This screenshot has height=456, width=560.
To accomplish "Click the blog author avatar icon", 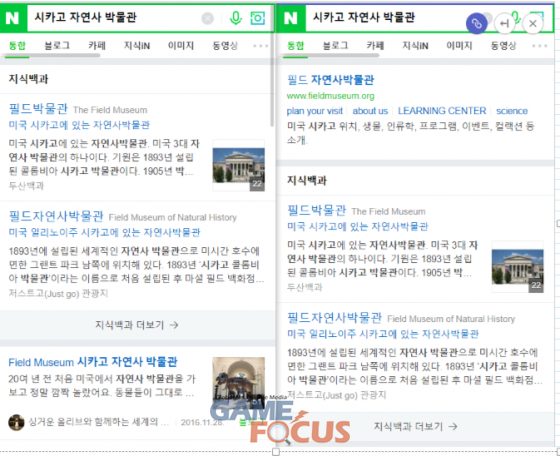I will [x=16, y=422].
